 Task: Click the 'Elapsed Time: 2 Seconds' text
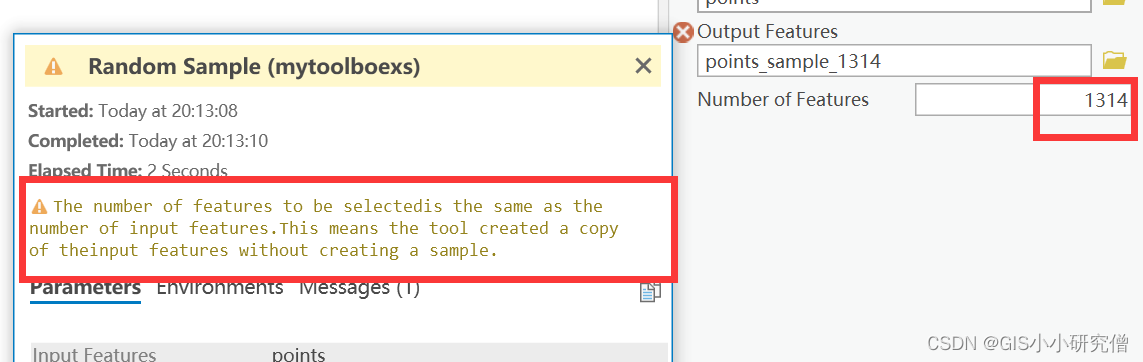tap(128, 170)
